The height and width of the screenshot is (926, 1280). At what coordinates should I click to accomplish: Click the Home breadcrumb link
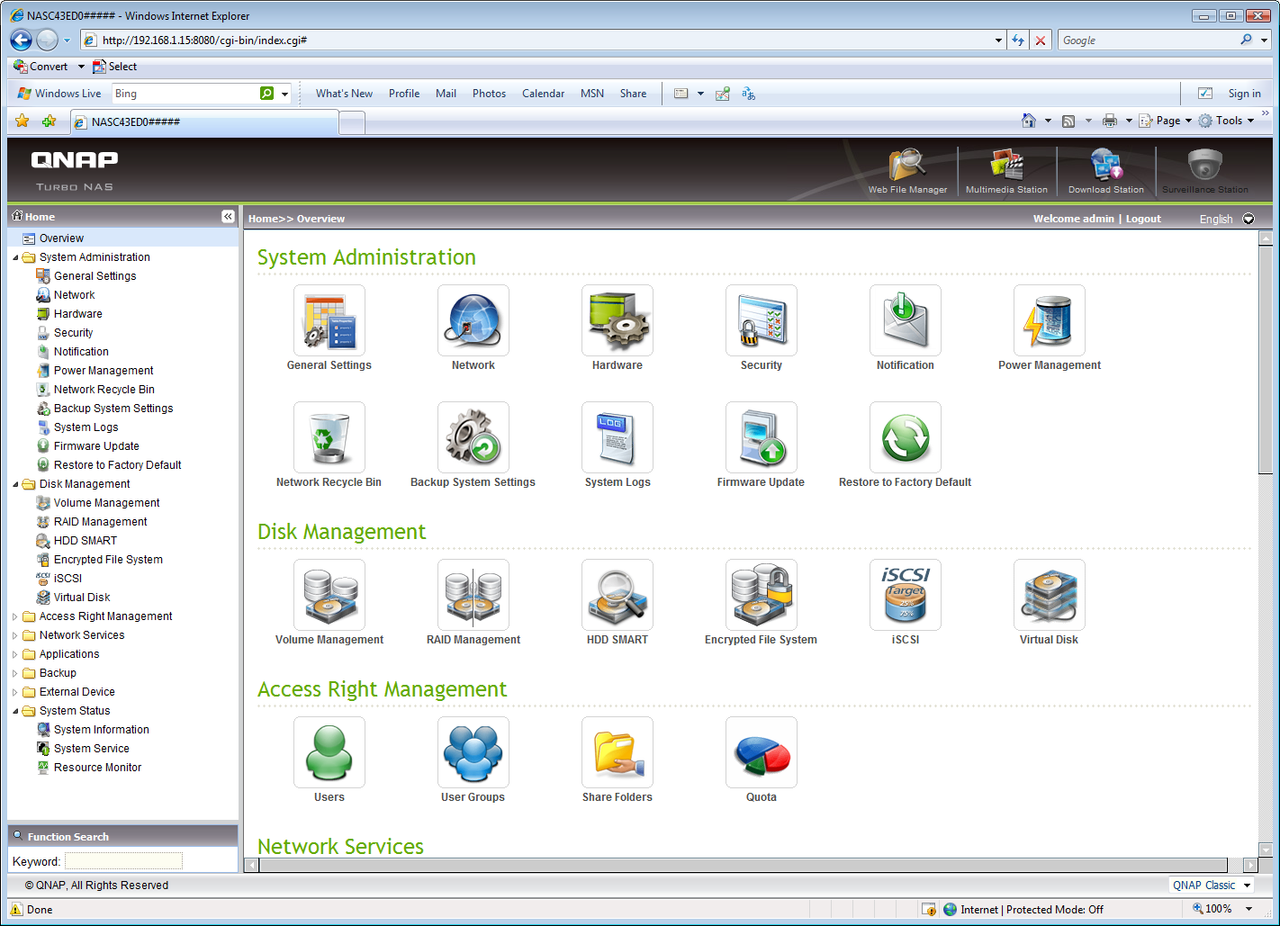262,219
